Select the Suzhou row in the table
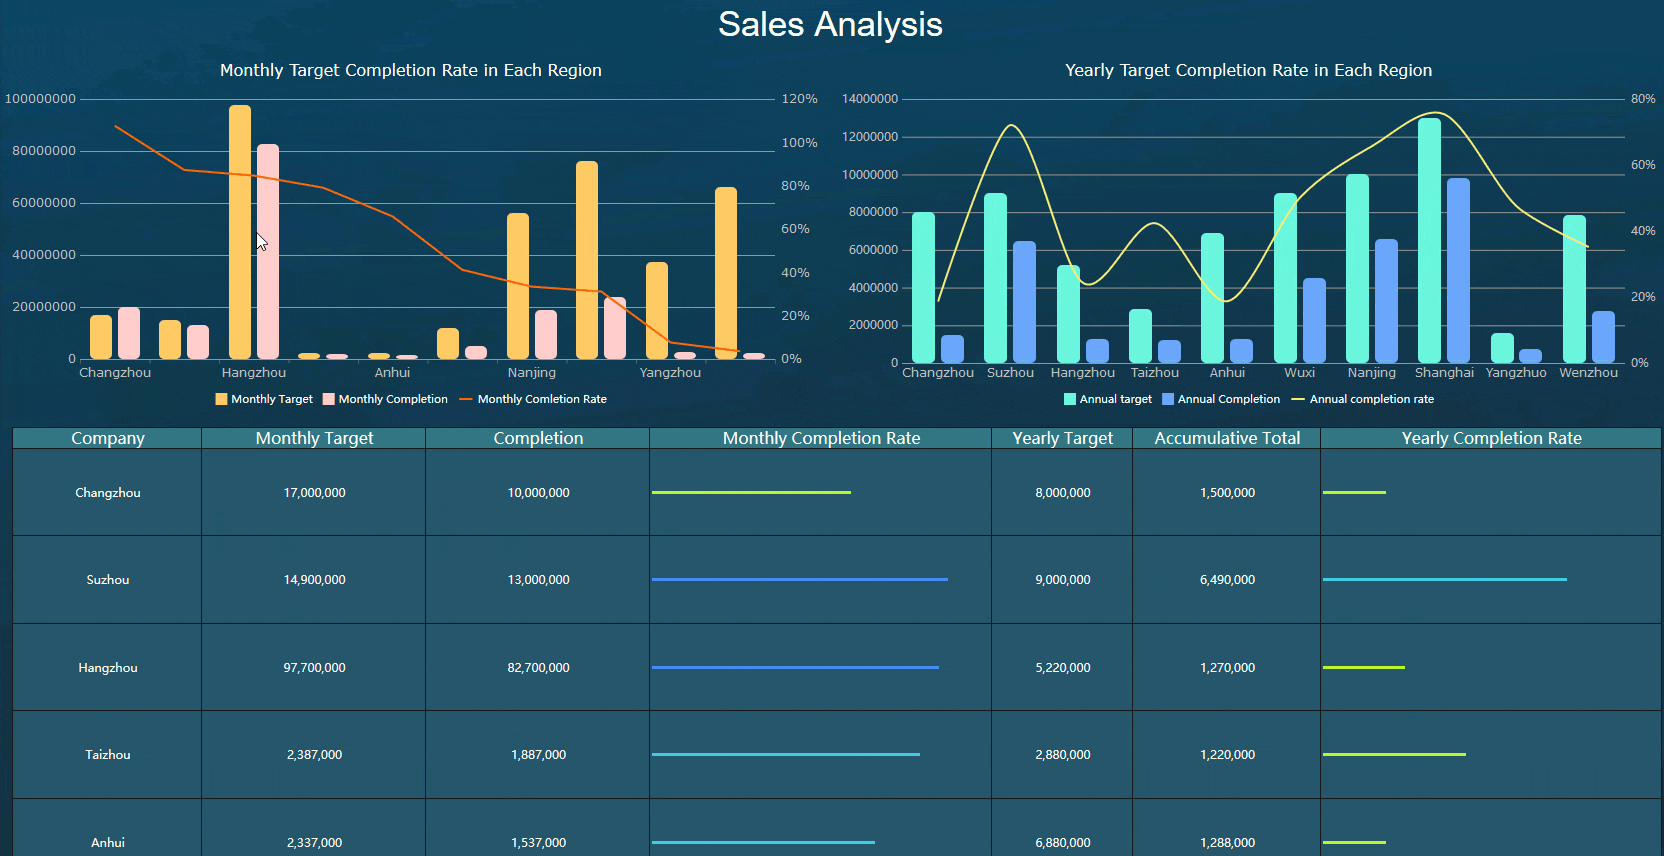Screen dimensions: 1664x856 [108, 580]
